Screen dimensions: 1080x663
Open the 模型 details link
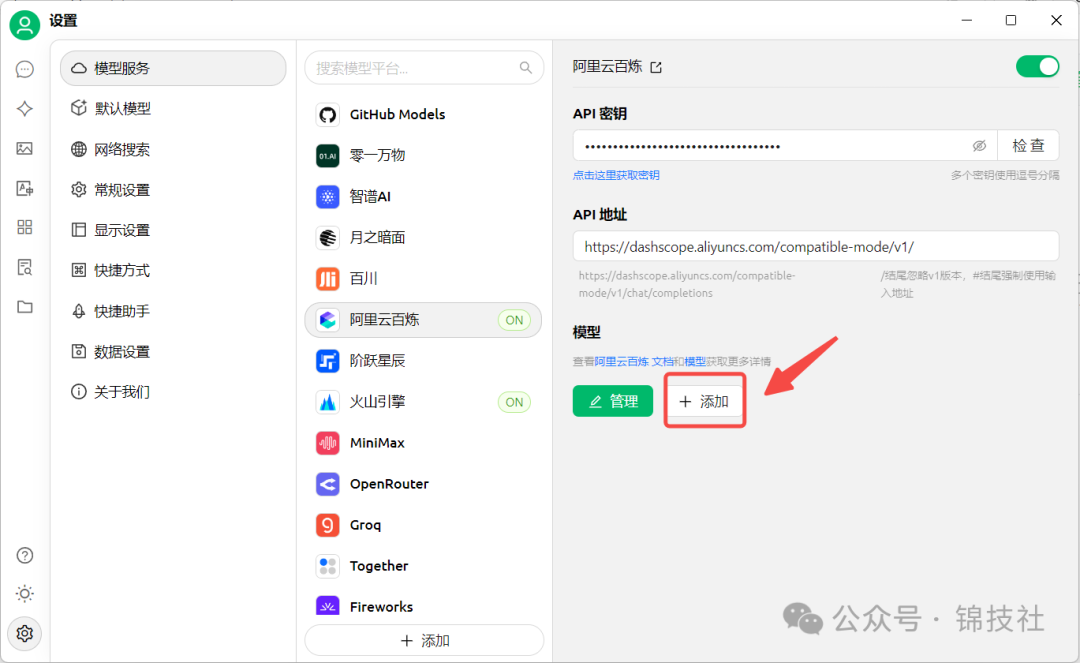coord(694,361)
